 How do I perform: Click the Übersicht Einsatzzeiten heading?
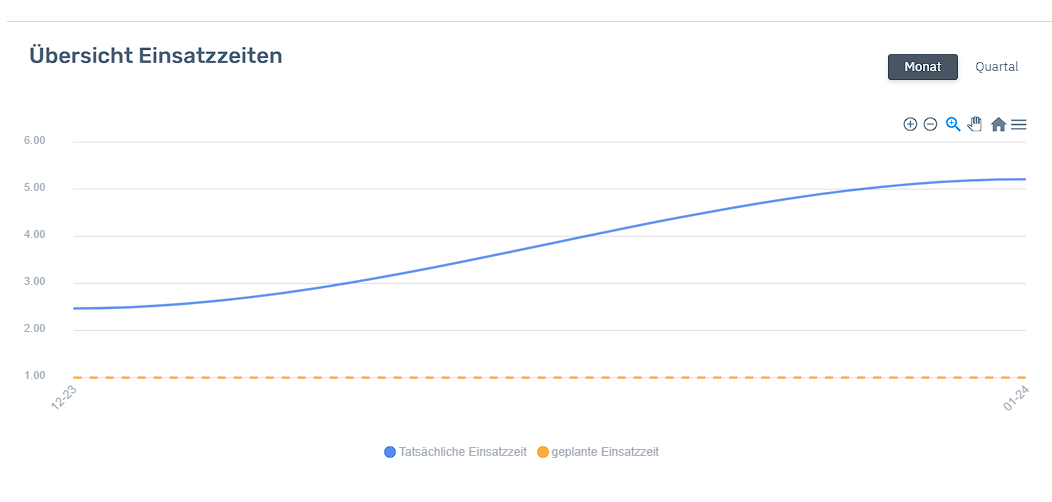156,56
